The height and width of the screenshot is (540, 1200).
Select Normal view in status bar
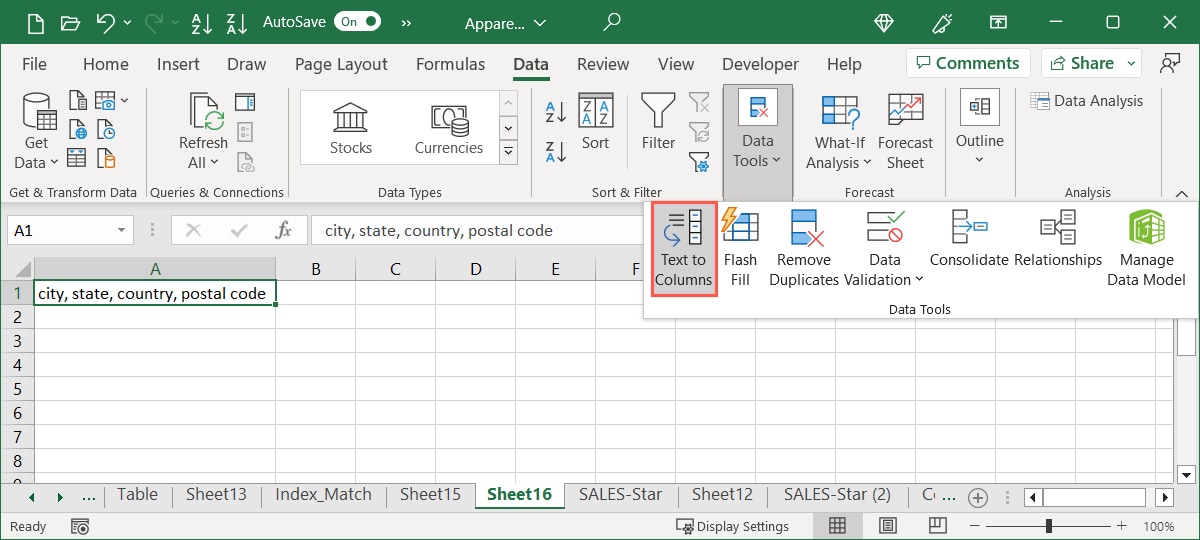838,526
